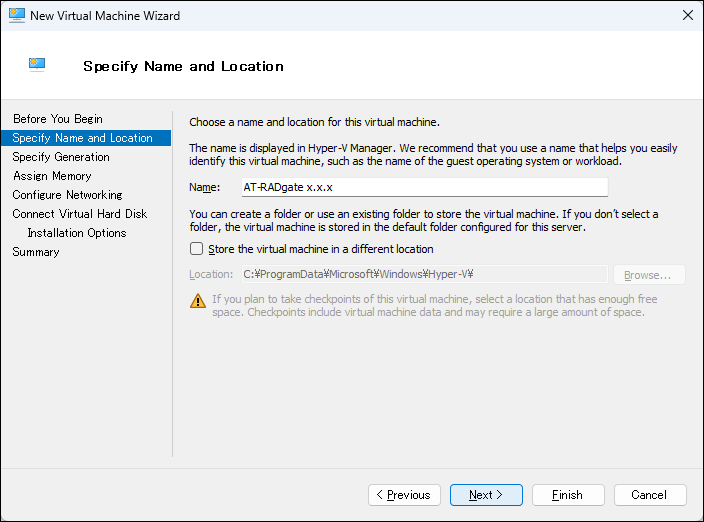Cancel the wizard
The image size is (704, 522).
(x=650, y=495)
